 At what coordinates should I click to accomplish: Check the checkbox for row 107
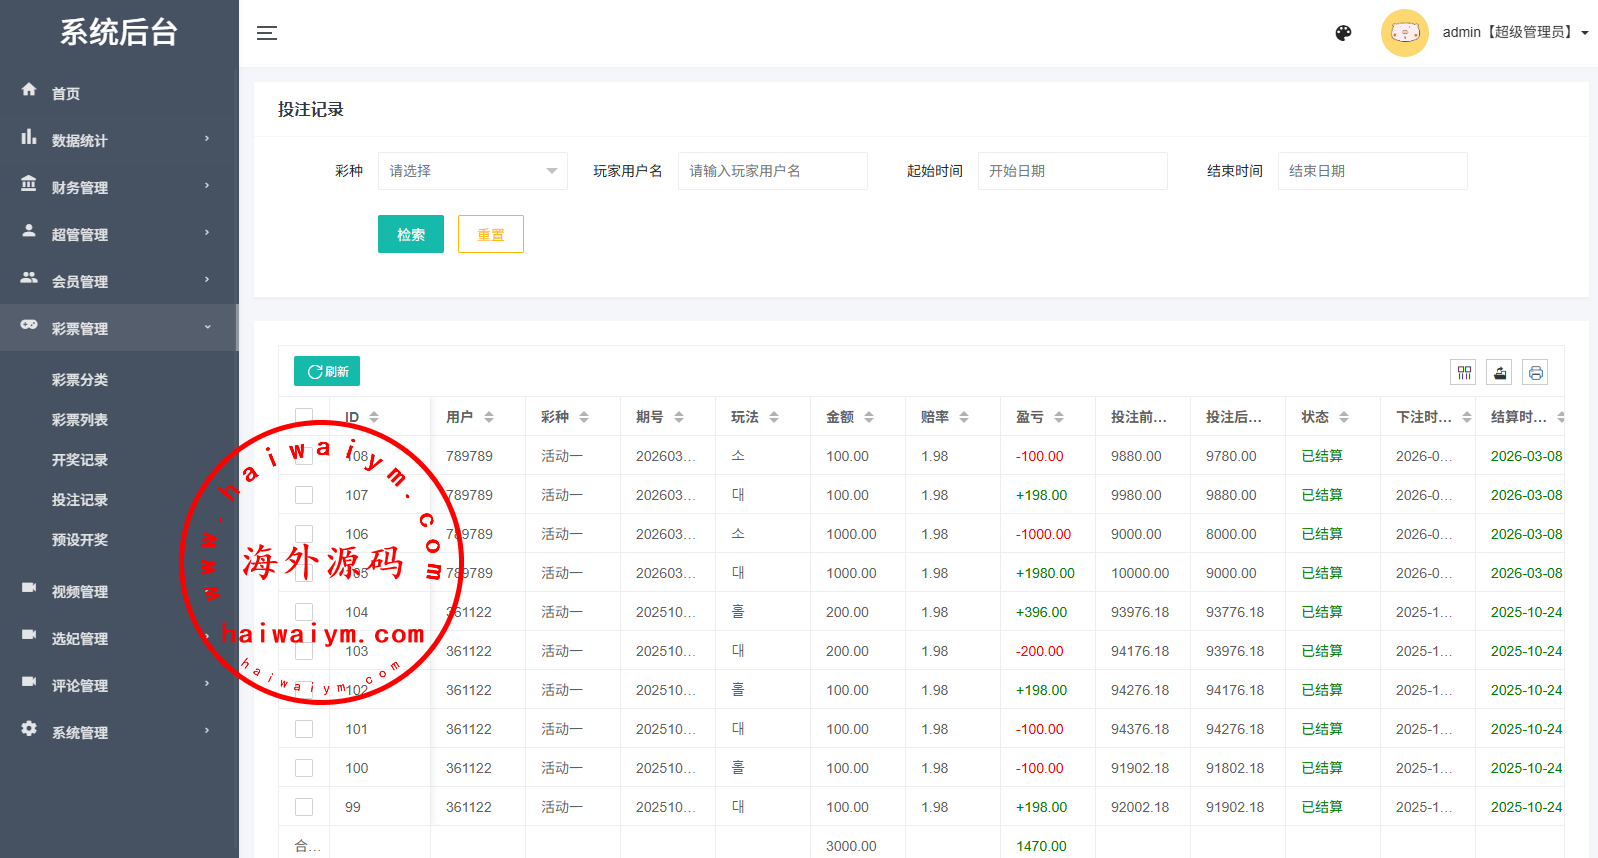click(304, 495)
